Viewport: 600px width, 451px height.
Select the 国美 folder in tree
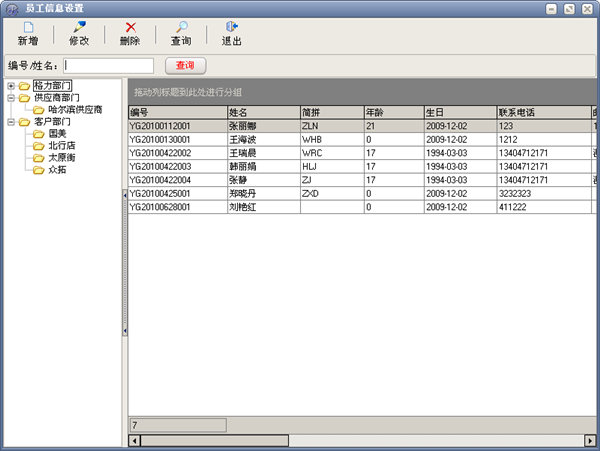(x=57, y=133)
